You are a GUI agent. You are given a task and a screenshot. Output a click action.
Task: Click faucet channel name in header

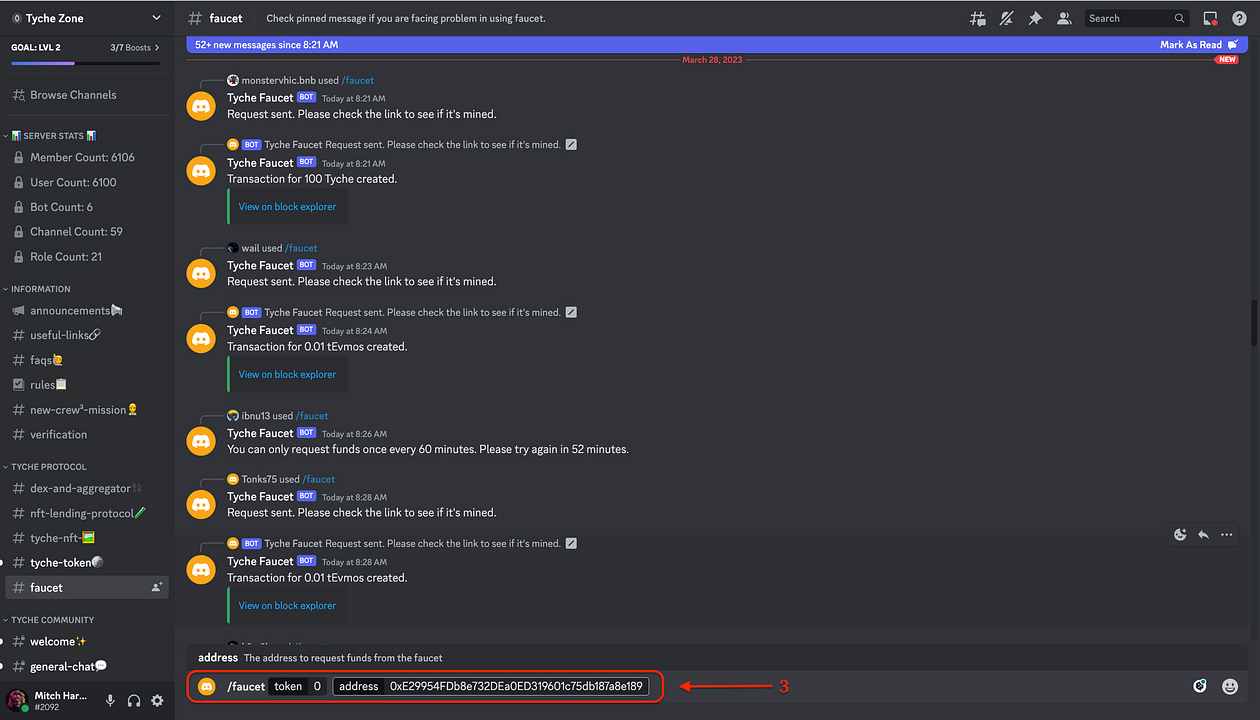[x=226, y=18]
